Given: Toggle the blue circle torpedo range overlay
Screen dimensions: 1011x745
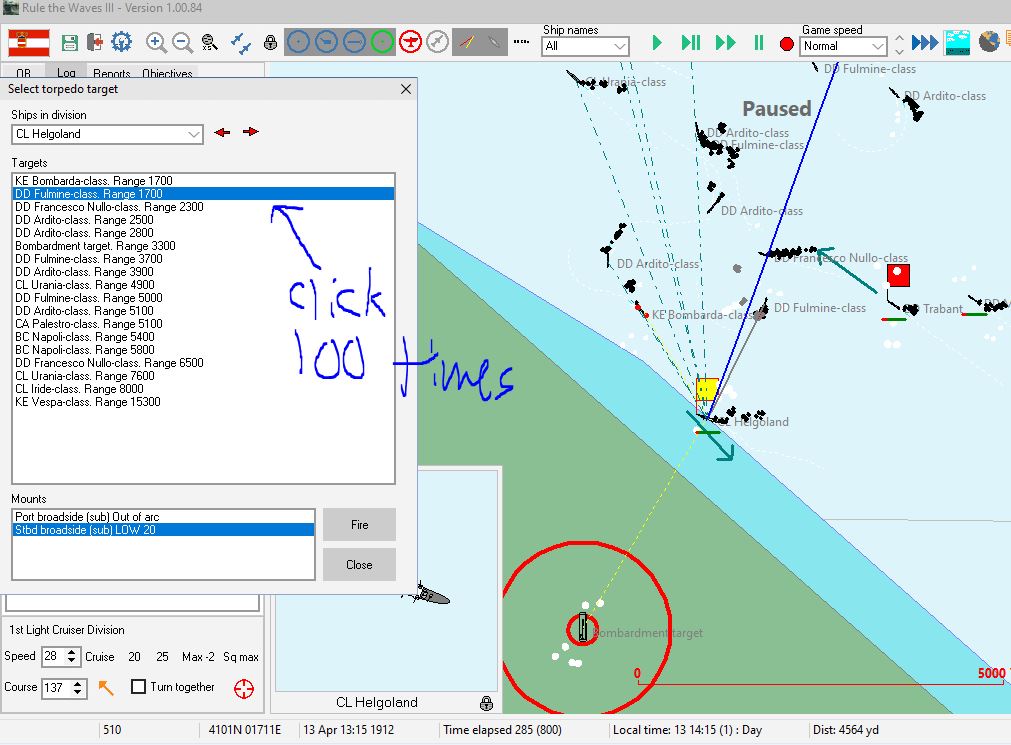Looking at the screenshot, I should tap(354, 43).
